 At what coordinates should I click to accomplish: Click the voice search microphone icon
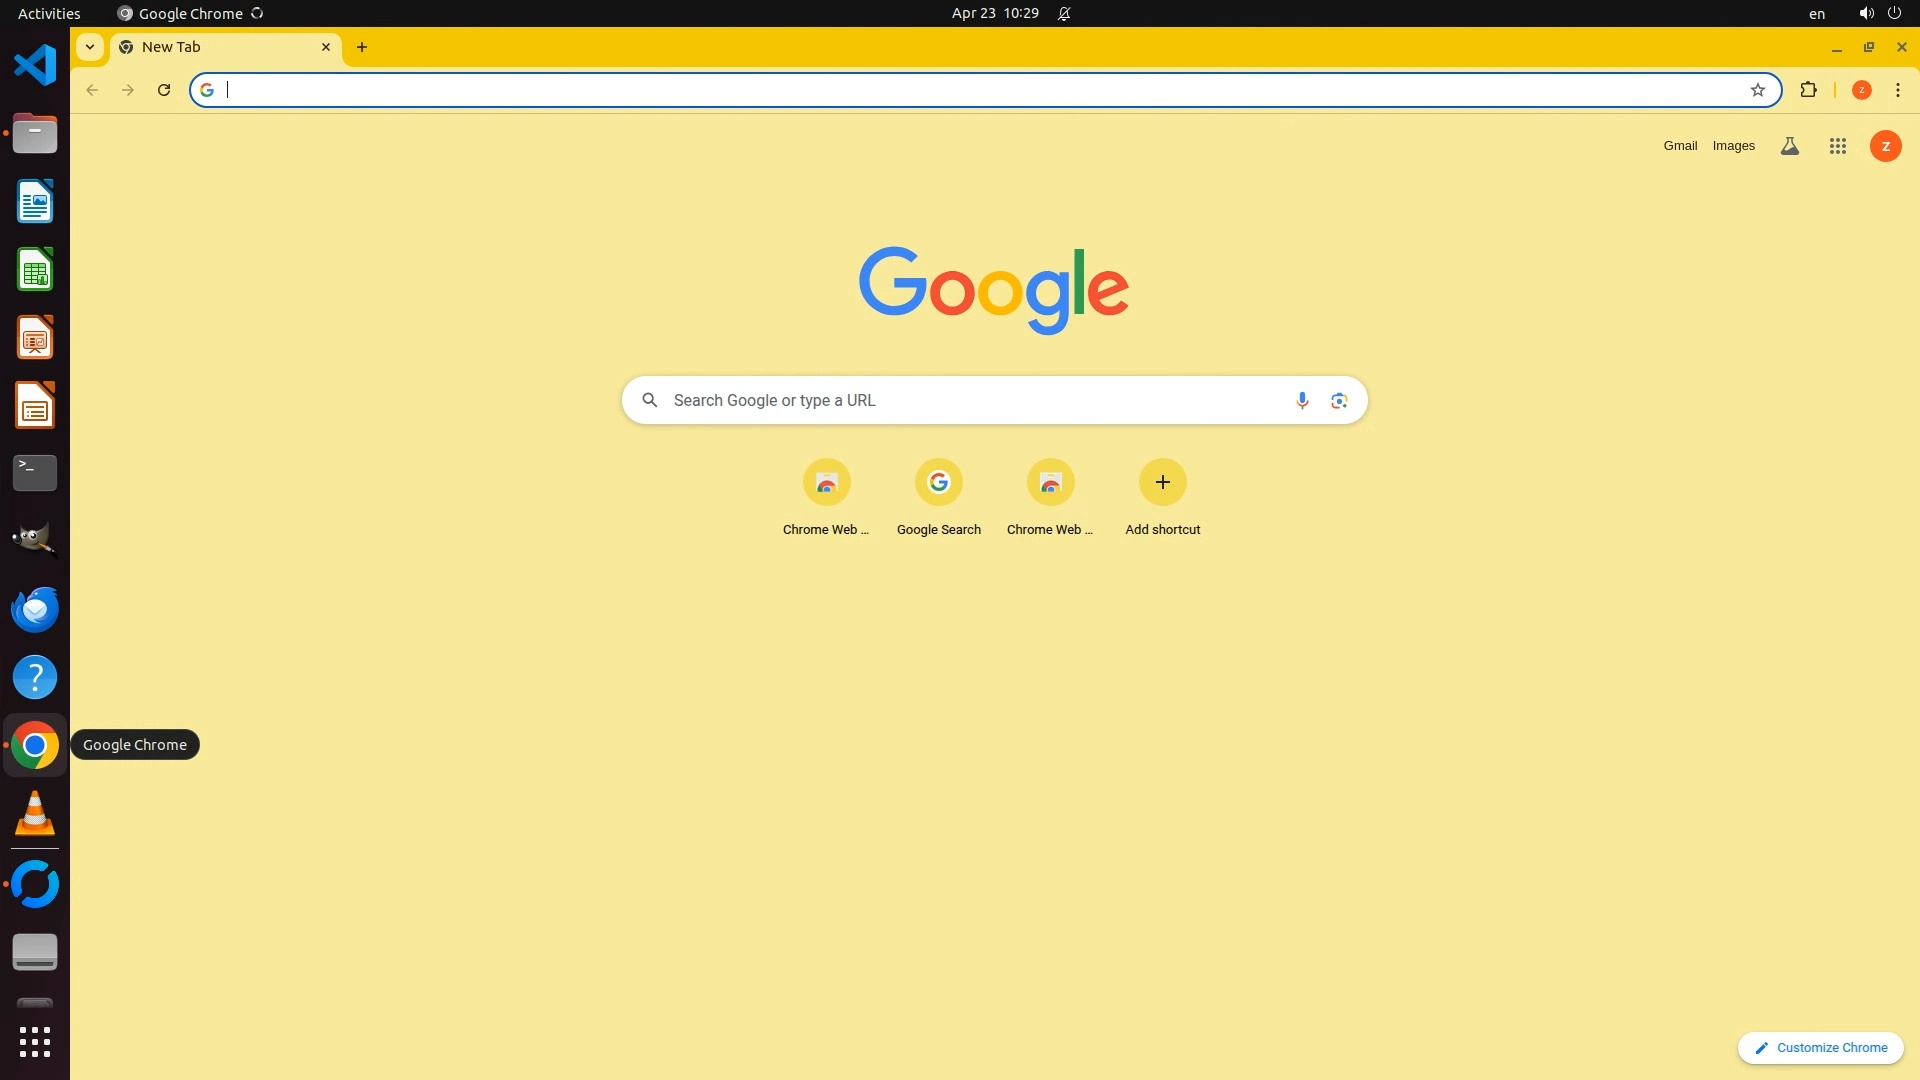pos(1302,400)
